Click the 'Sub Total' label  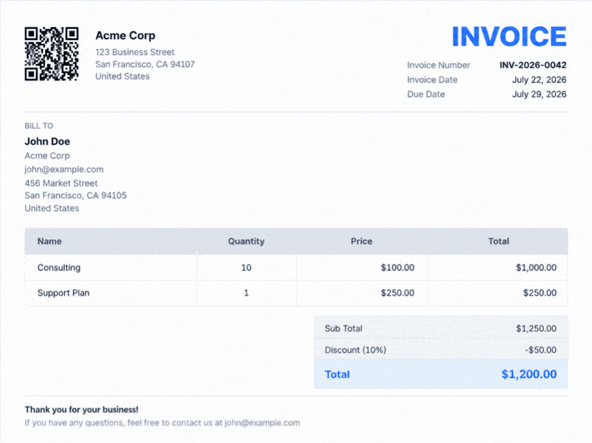click(343, 329)
